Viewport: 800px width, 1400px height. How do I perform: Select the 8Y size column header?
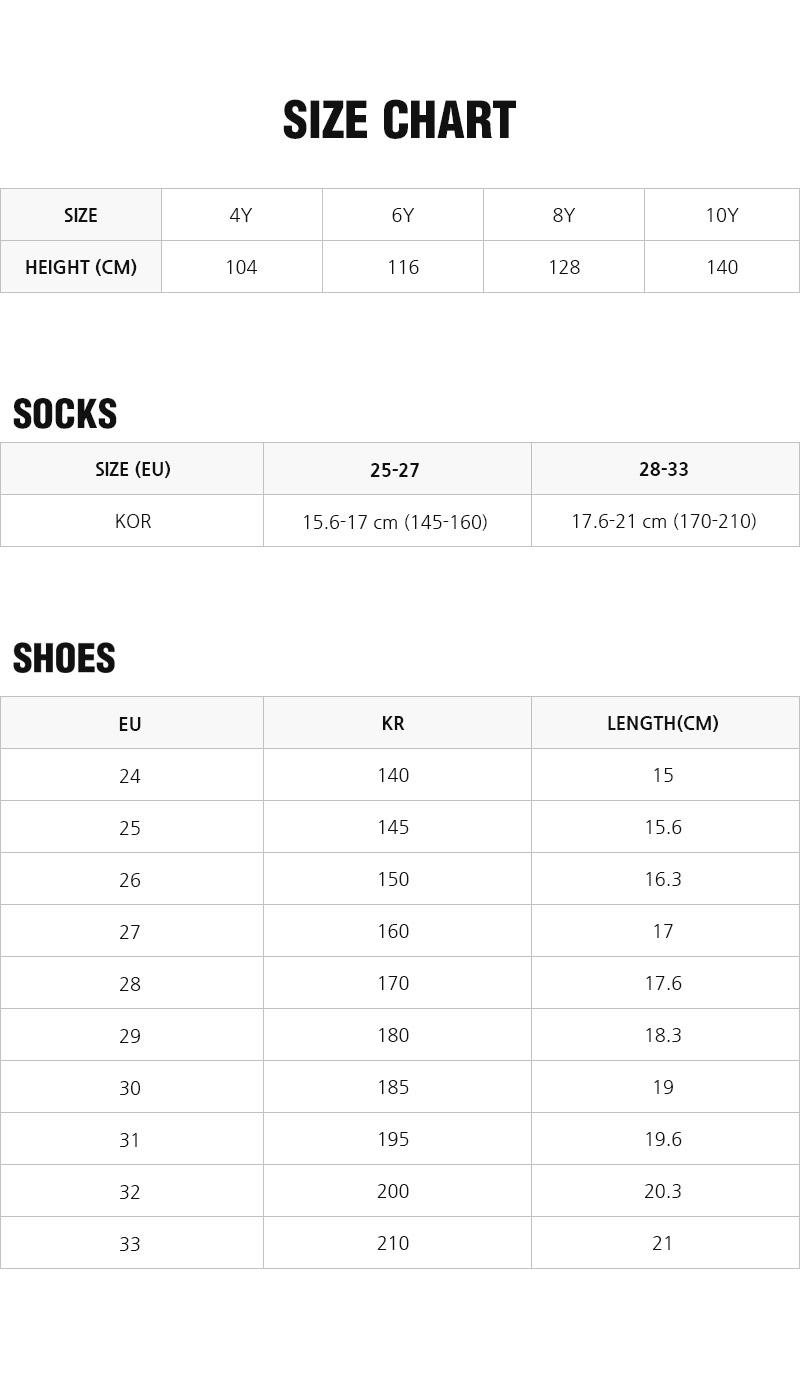click(564, 215)
